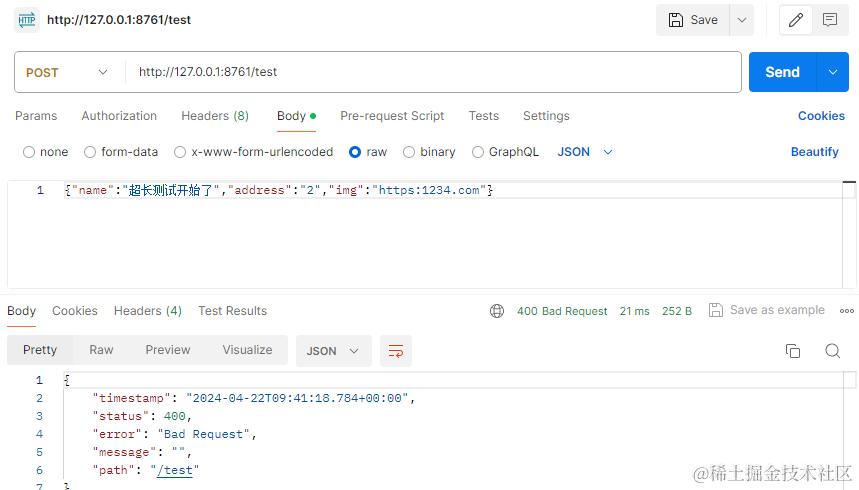Click the Beautify link
This screenshot has width=859, height=490.
coord(815,152)
